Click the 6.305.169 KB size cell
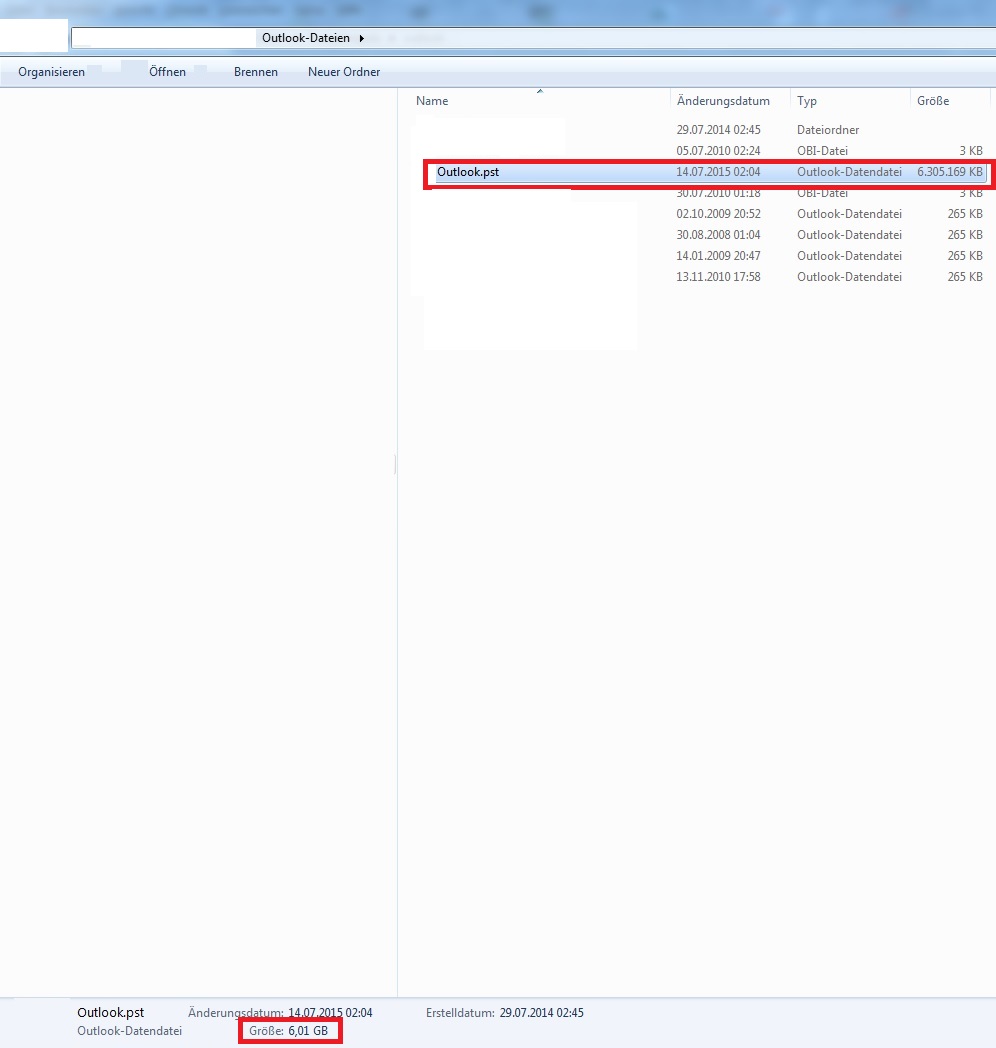This screenshot has height=1048, width=996. coord(949,172)
